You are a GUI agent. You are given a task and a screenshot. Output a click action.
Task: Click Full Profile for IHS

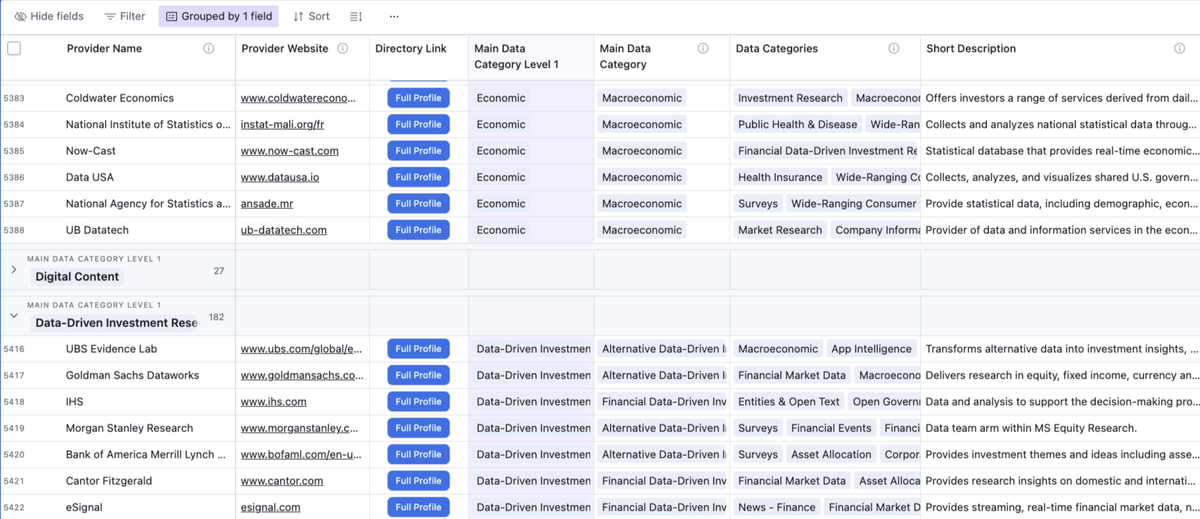418,401
